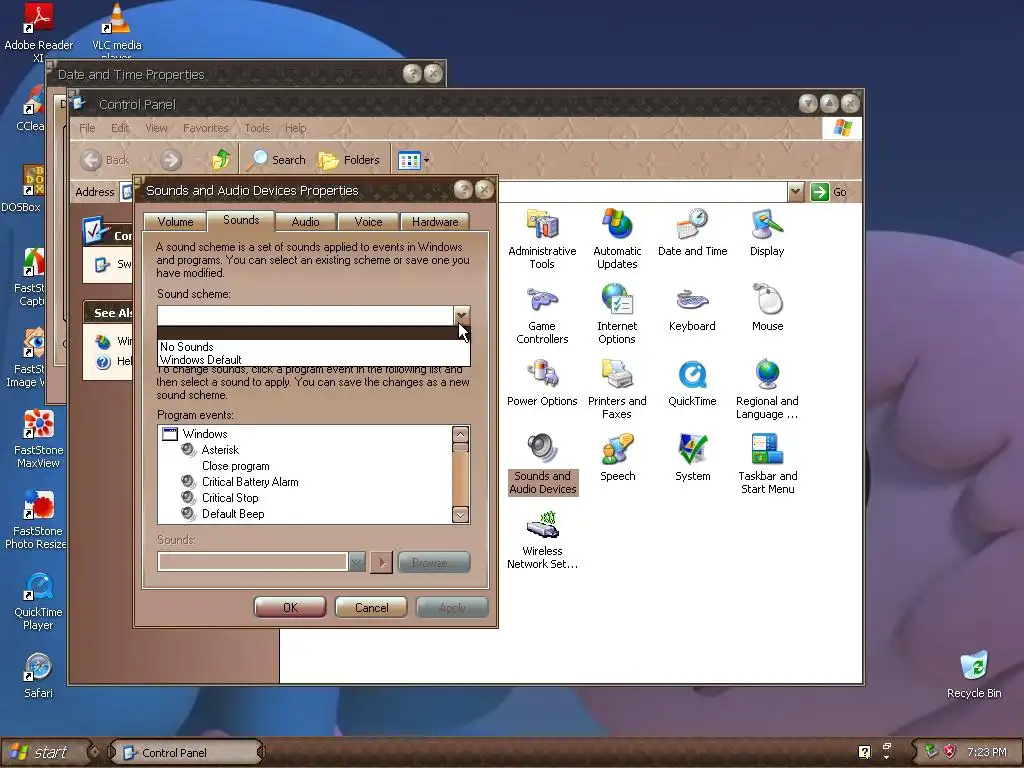Open System properties icon
Screen dimensions: 1024x768
tap(692, 458)
